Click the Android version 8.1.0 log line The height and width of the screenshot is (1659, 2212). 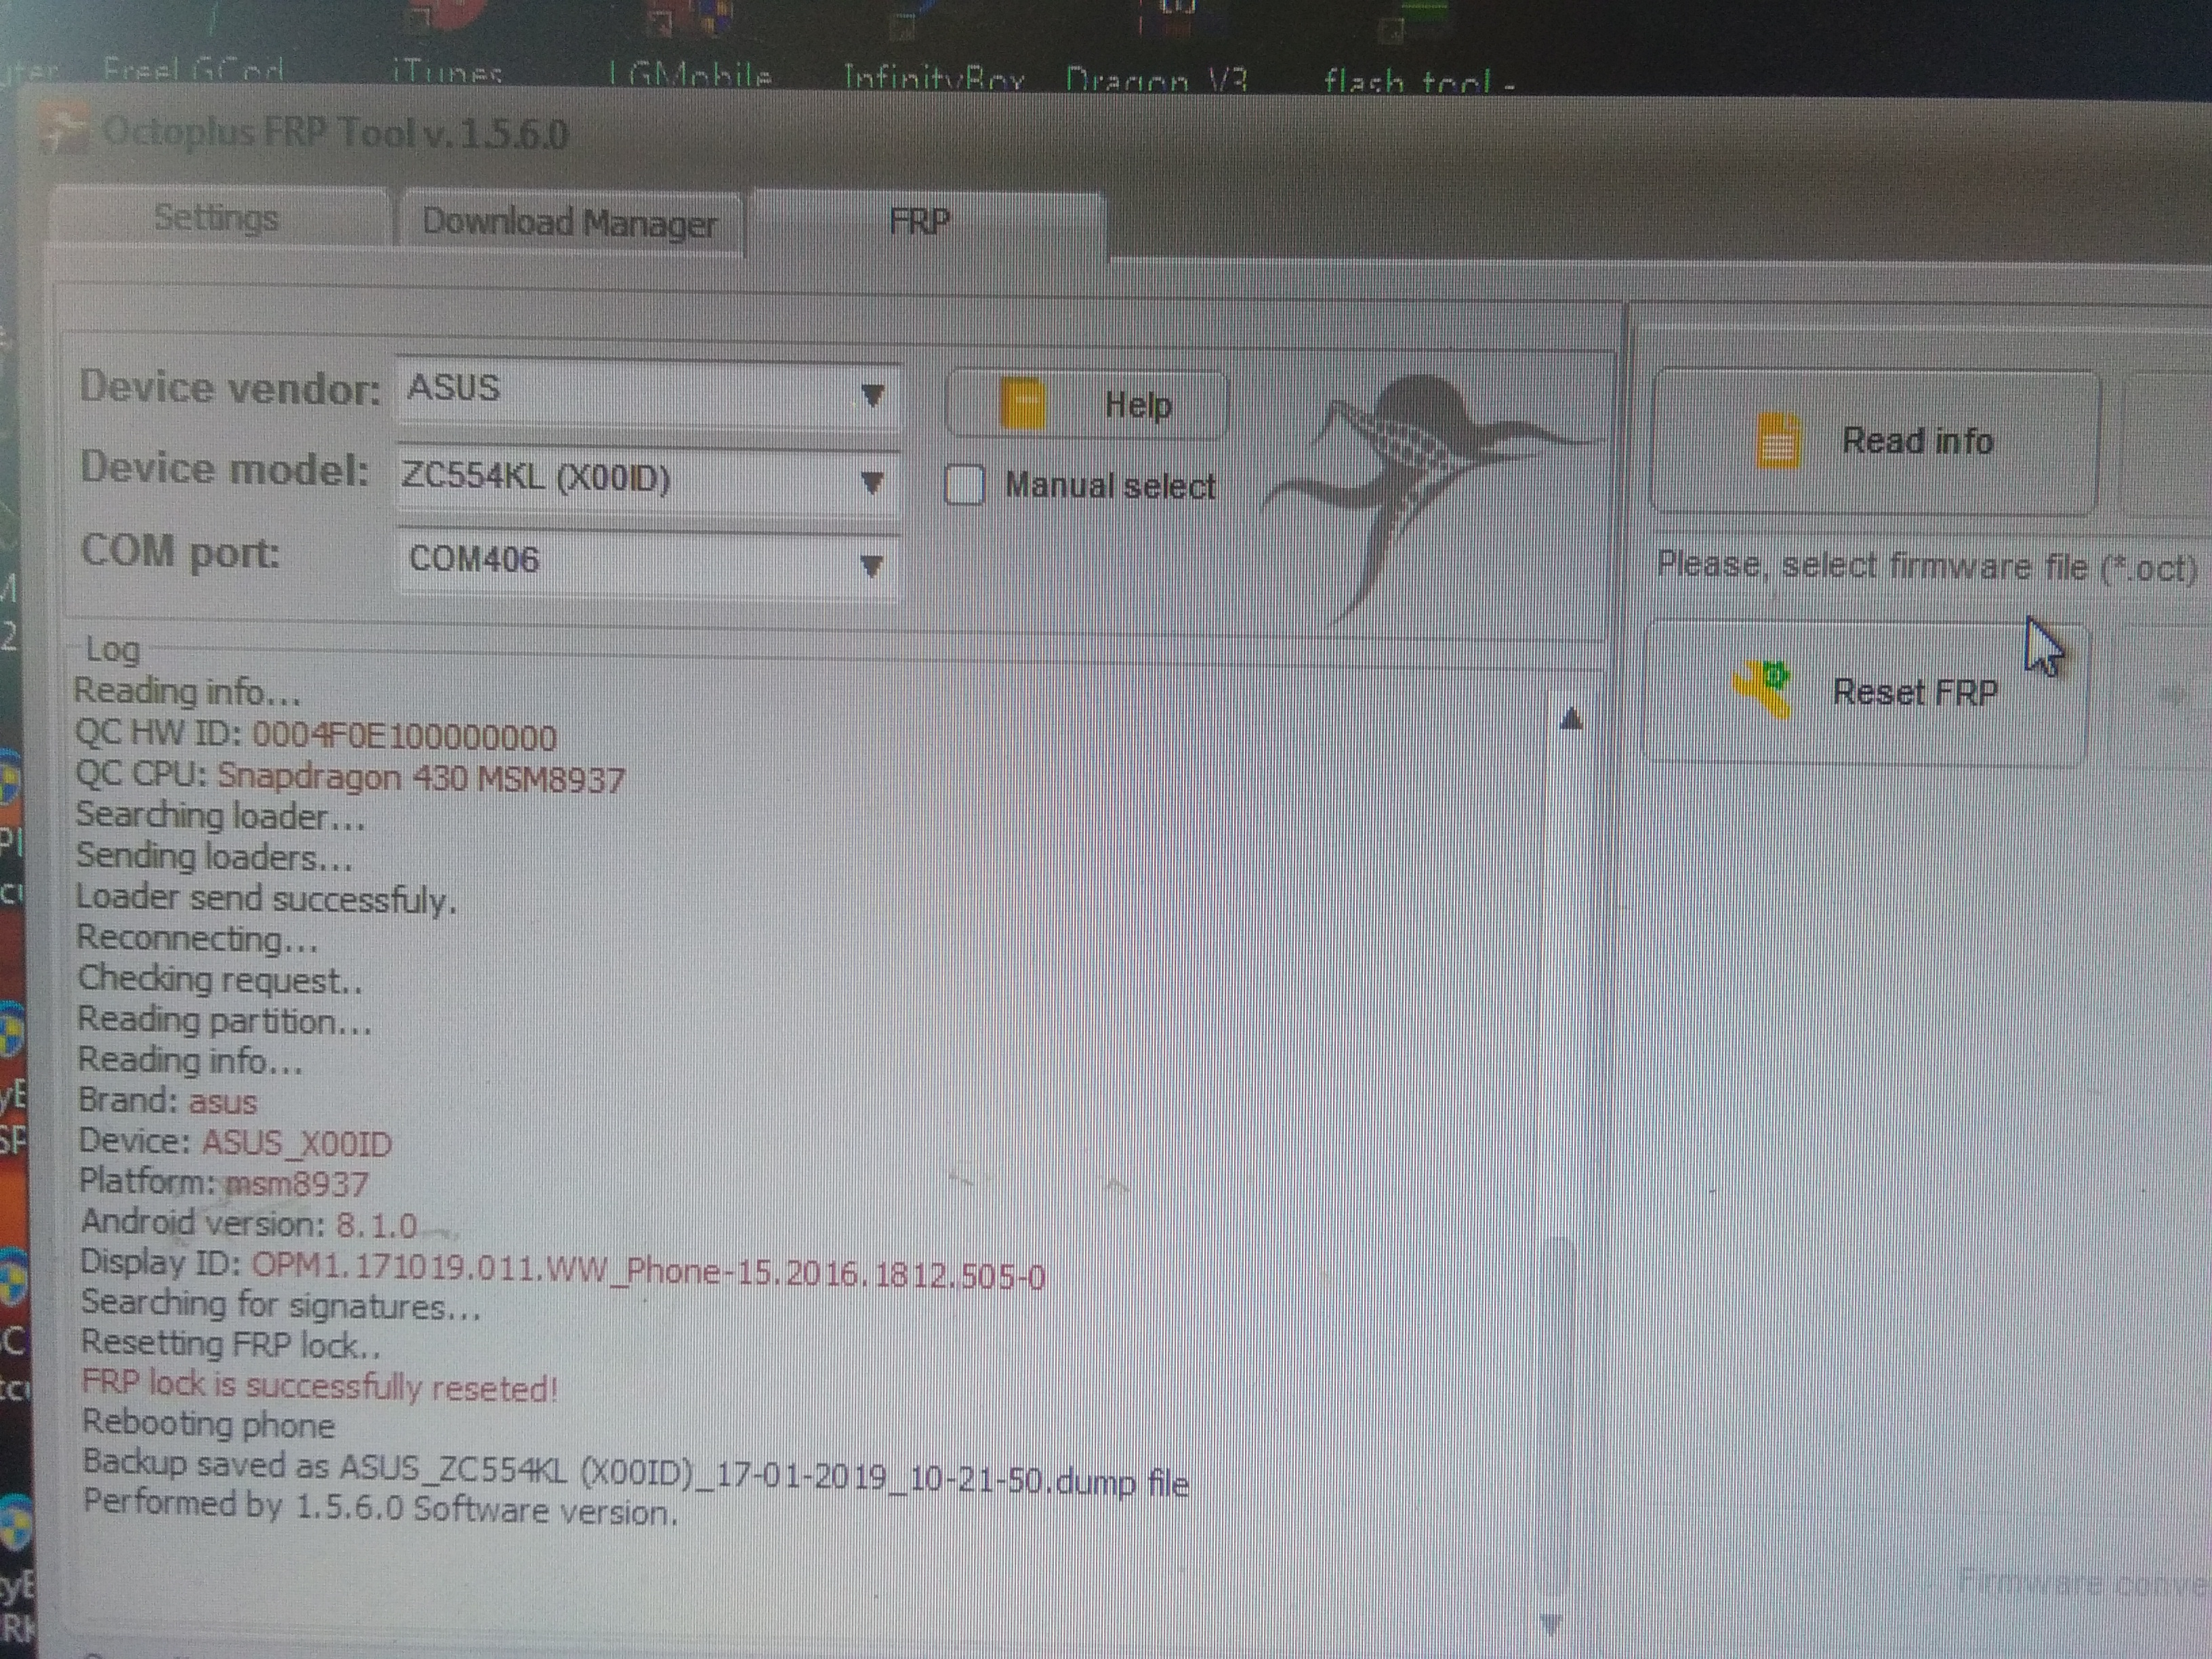click(x=248, y=1224)
